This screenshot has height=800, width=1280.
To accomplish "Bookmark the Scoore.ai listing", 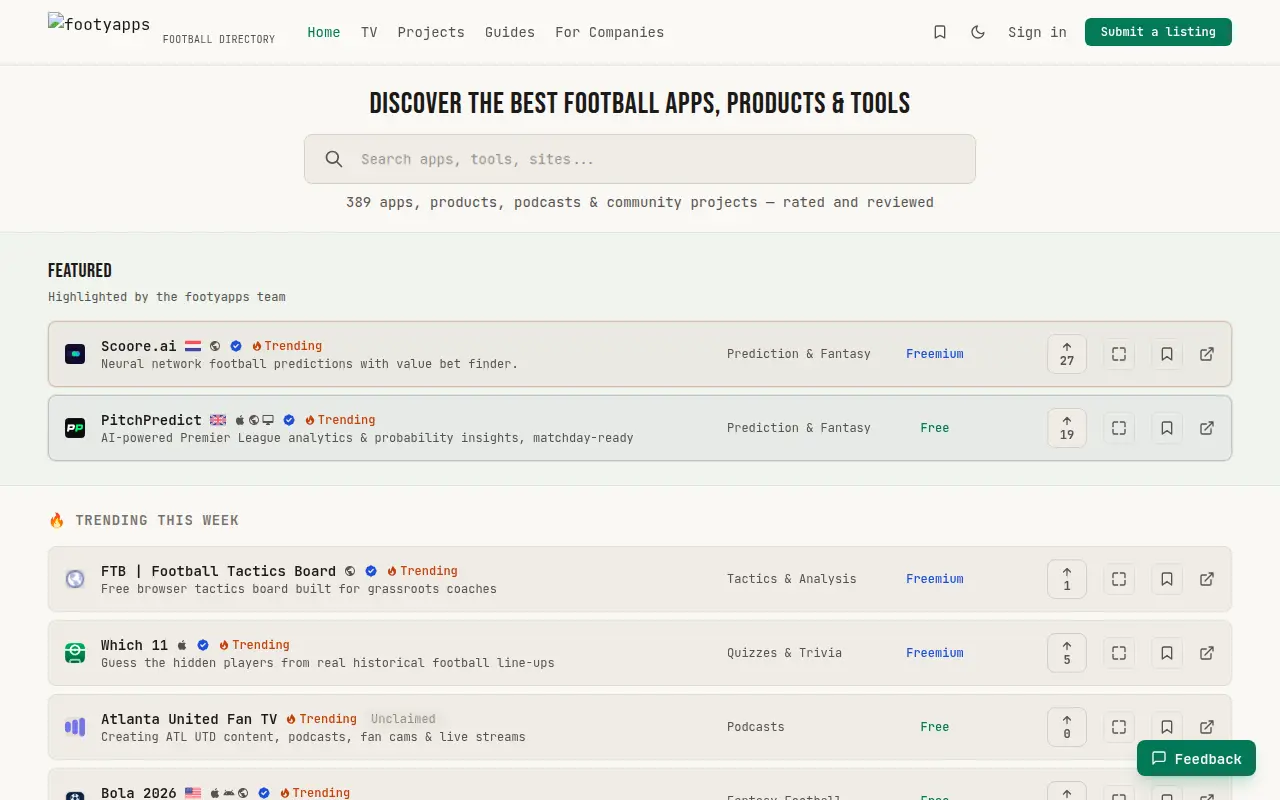I will [1167, 354].
